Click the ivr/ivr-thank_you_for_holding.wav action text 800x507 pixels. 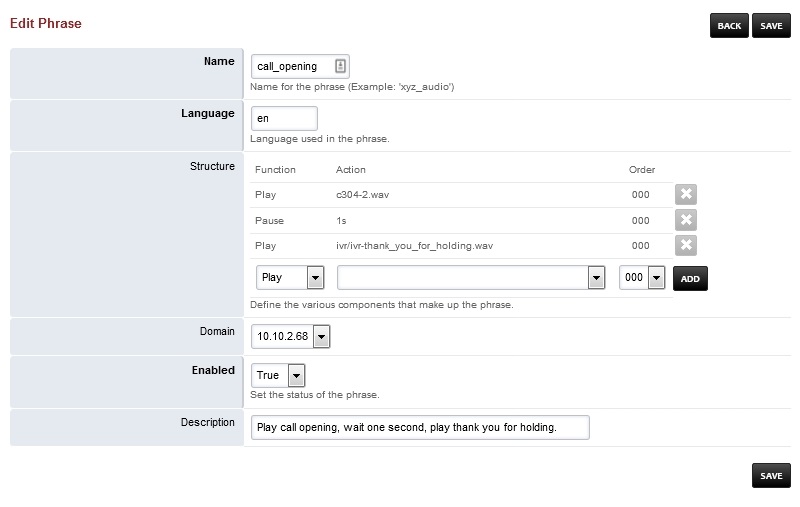pyautogui.click(x=414, y=245)
